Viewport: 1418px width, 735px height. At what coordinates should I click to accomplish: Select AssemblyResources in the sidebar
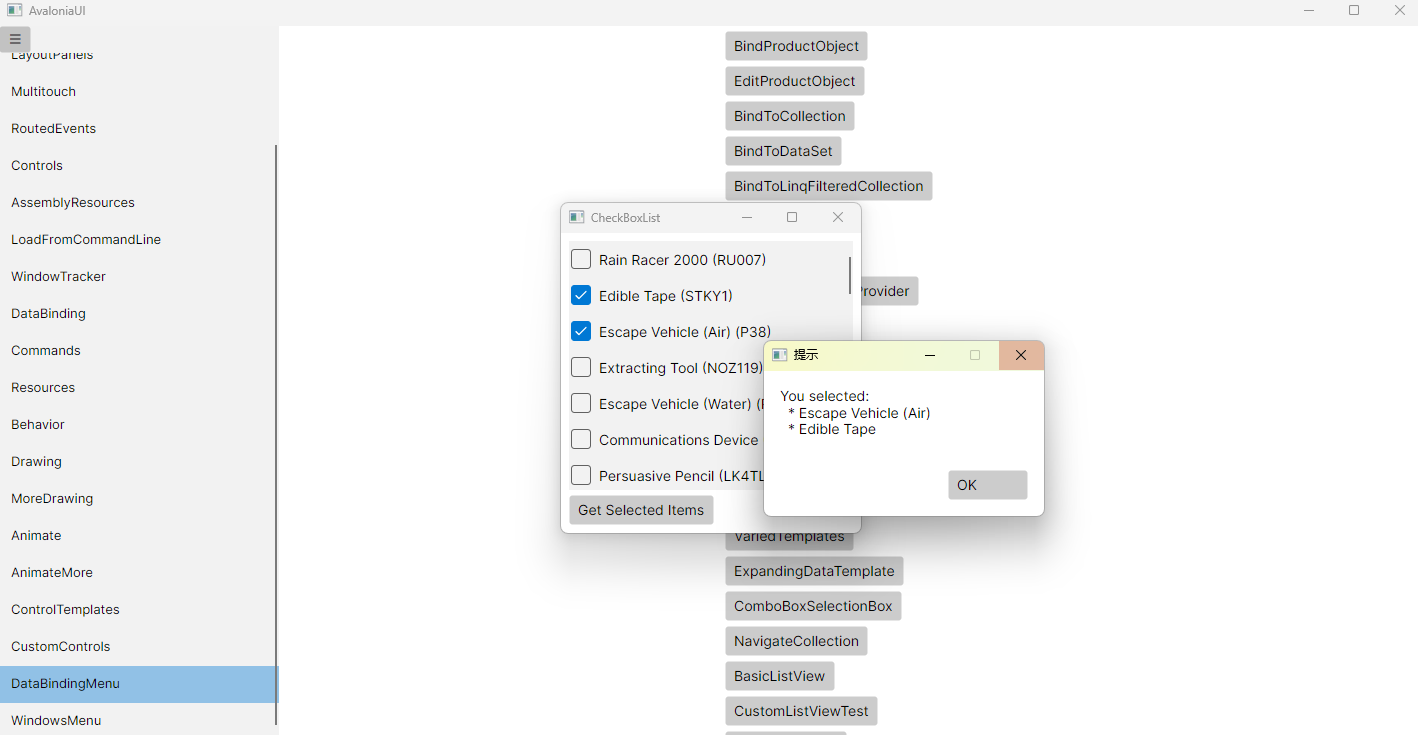click(x=137, y=202)
